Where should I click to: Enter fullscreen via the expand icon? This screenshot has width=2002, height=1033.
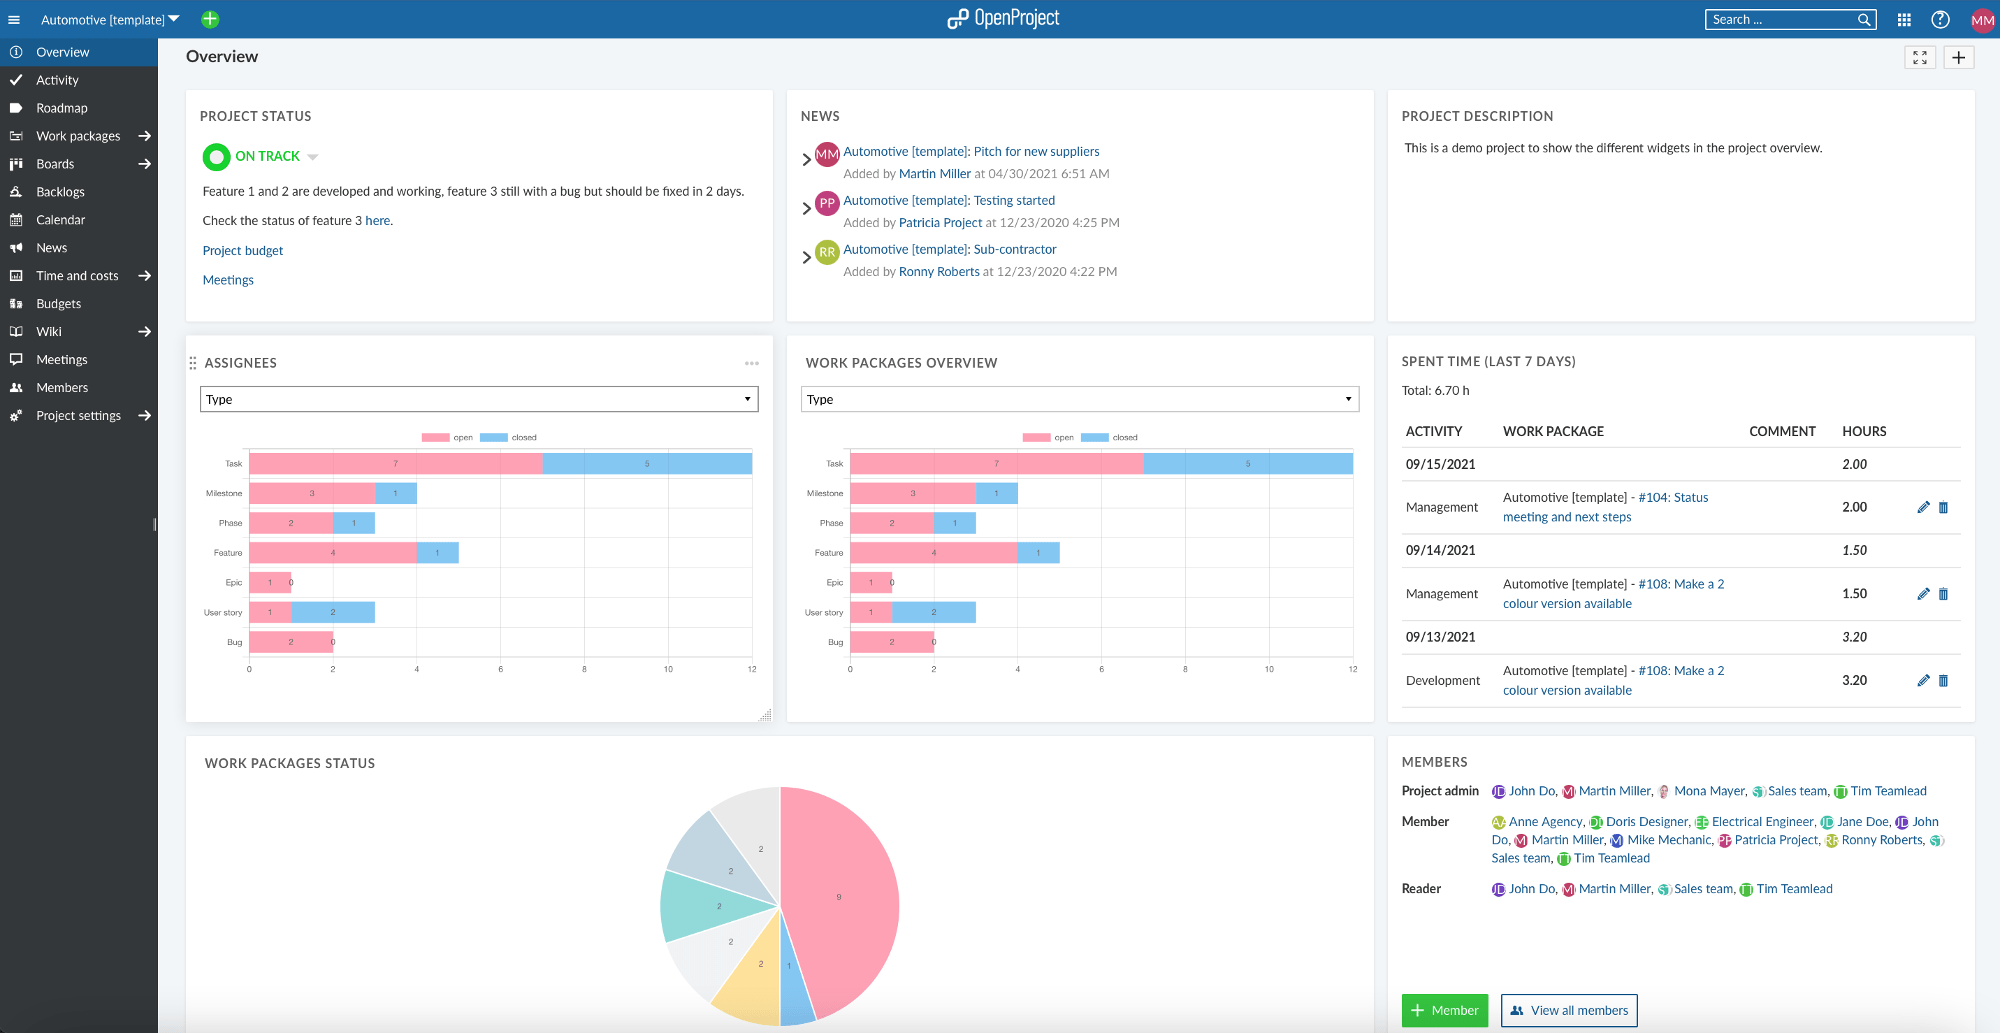1919,57
